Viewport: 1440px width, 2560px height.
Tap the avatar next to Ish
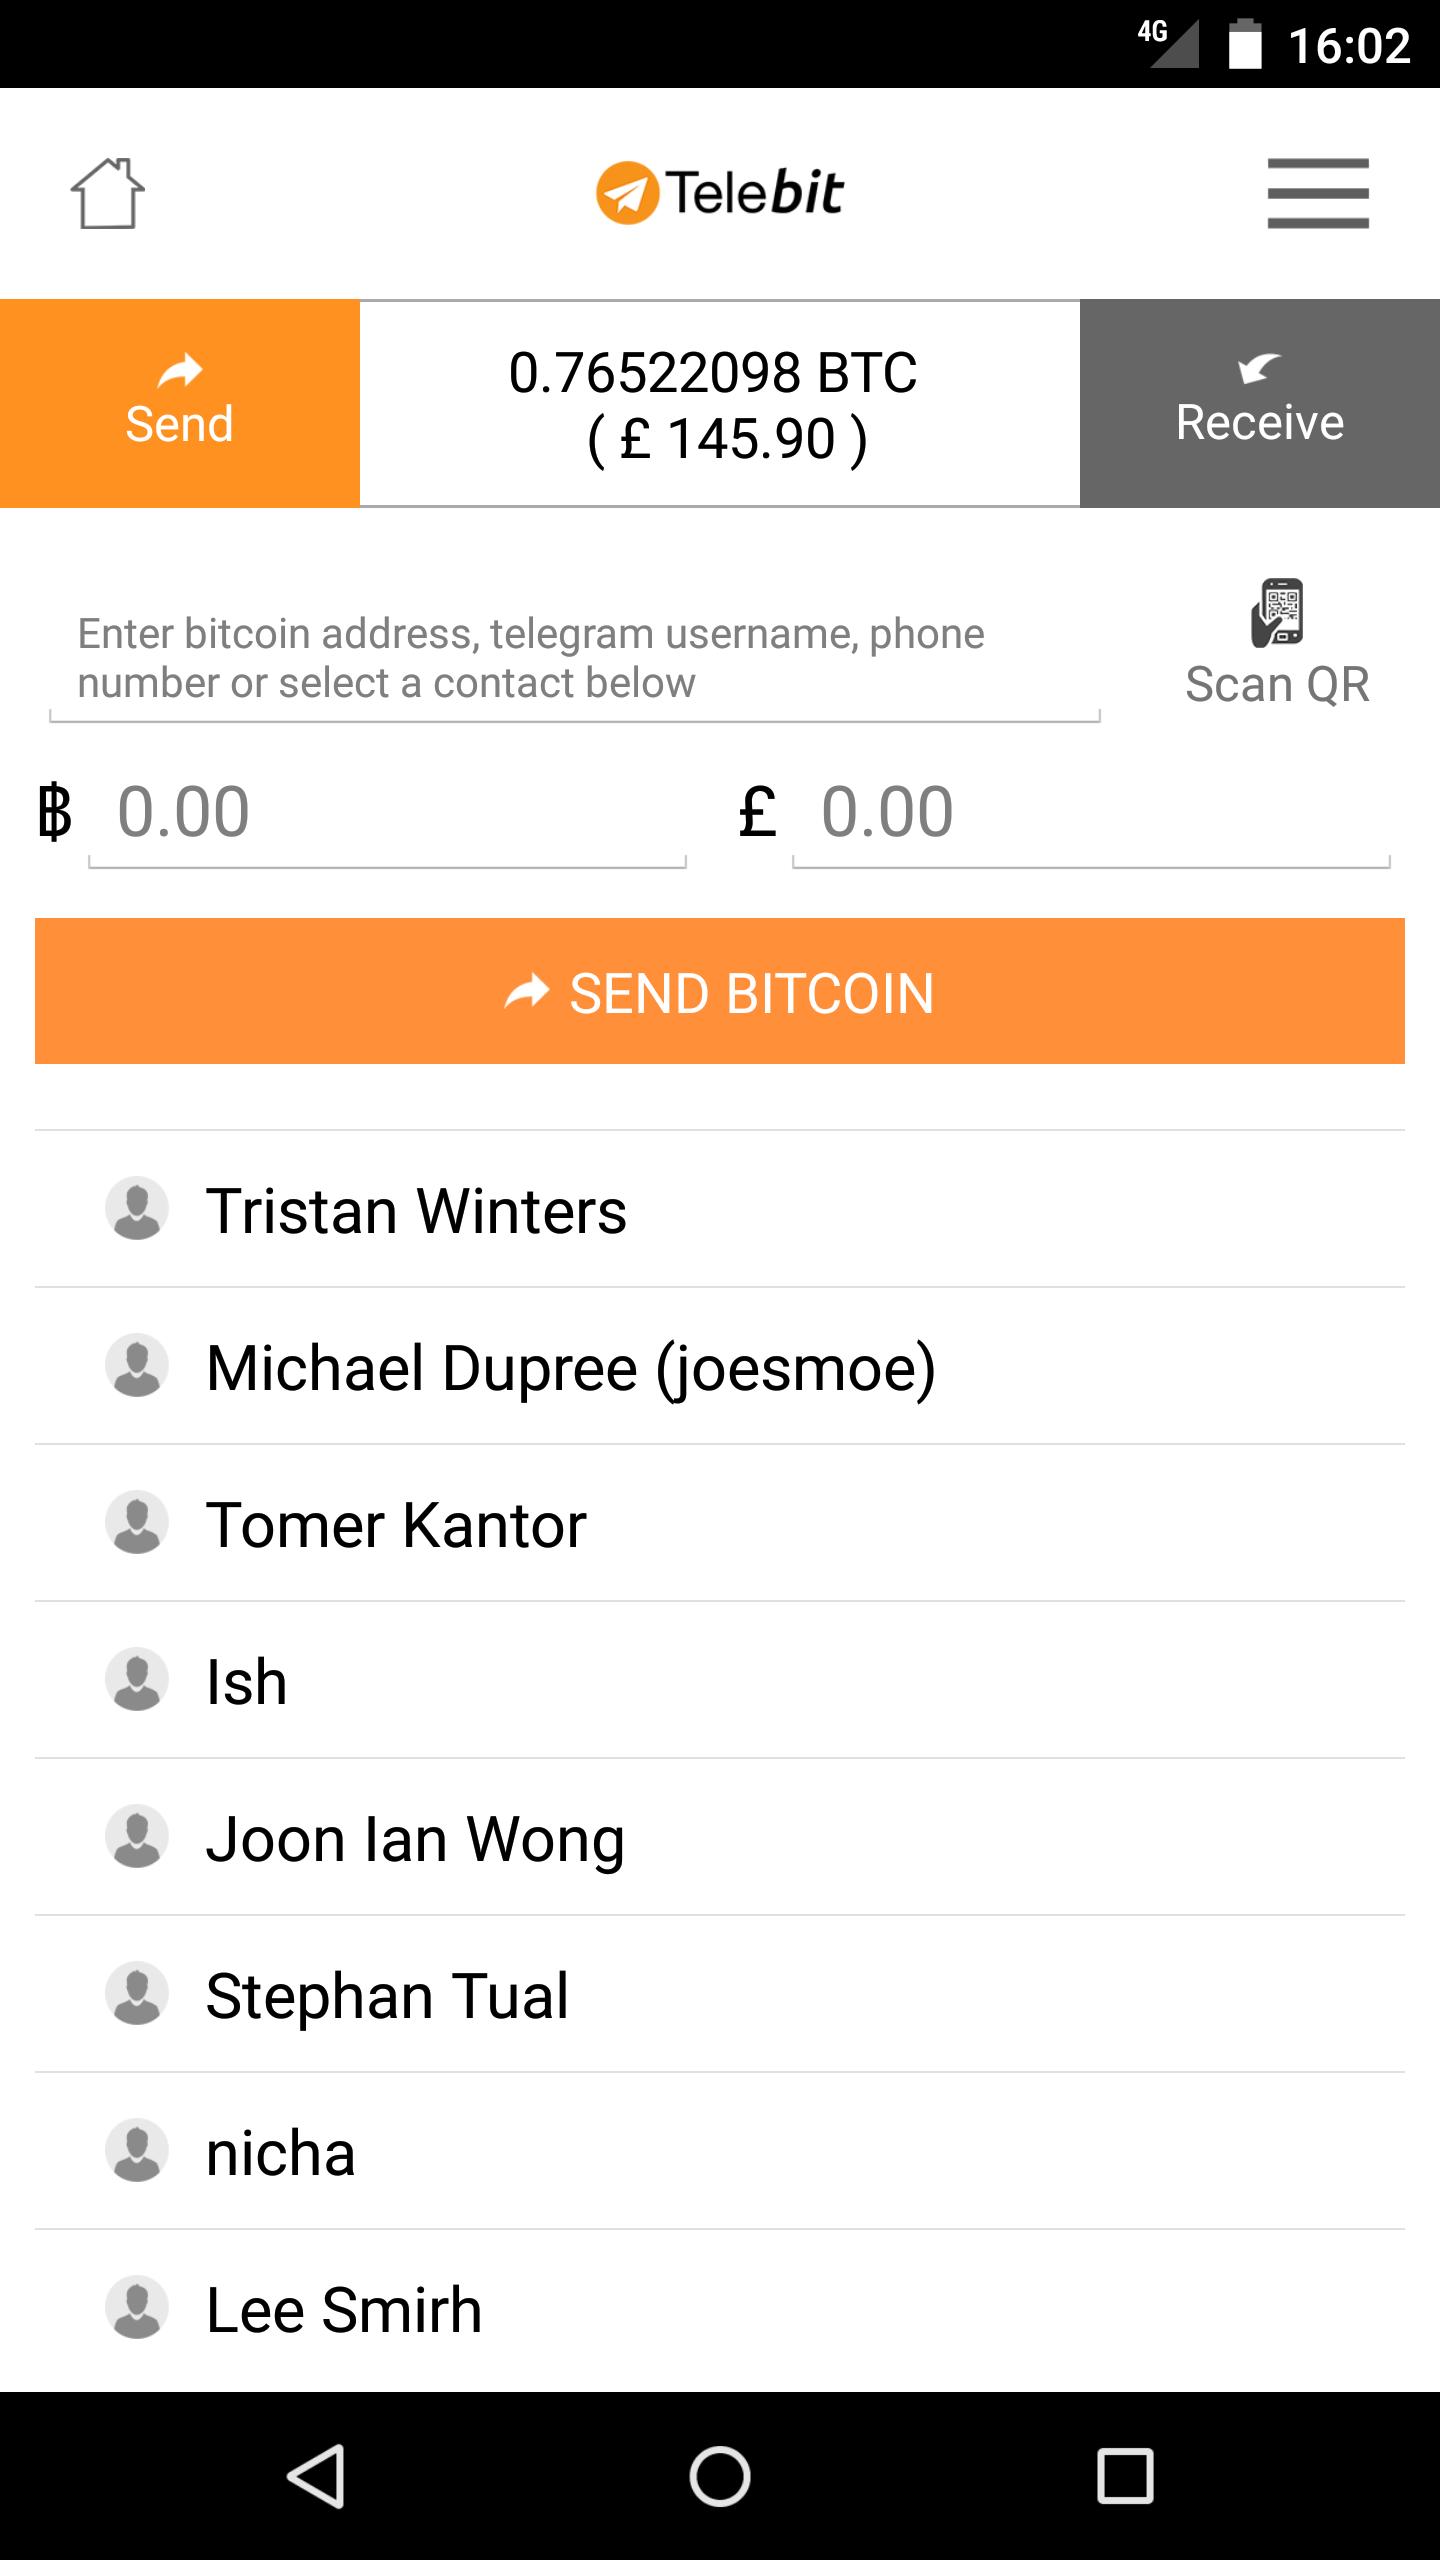point(137,1679)
